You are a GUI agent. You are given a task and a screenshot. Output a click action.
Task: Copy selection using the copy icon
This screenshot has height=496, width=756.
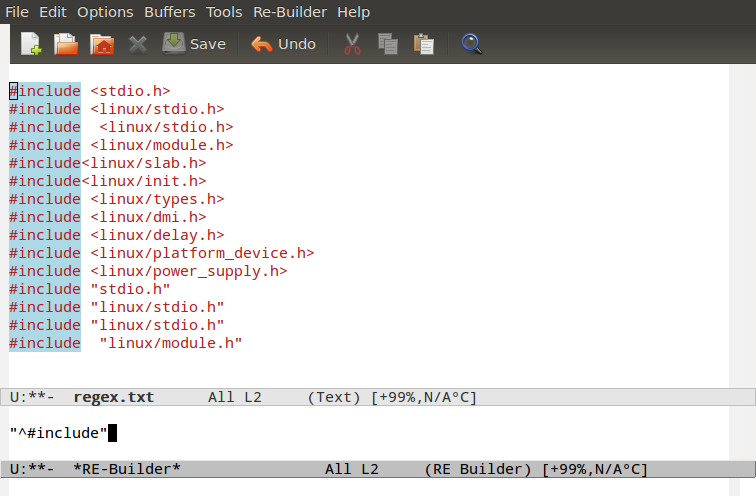388,44
